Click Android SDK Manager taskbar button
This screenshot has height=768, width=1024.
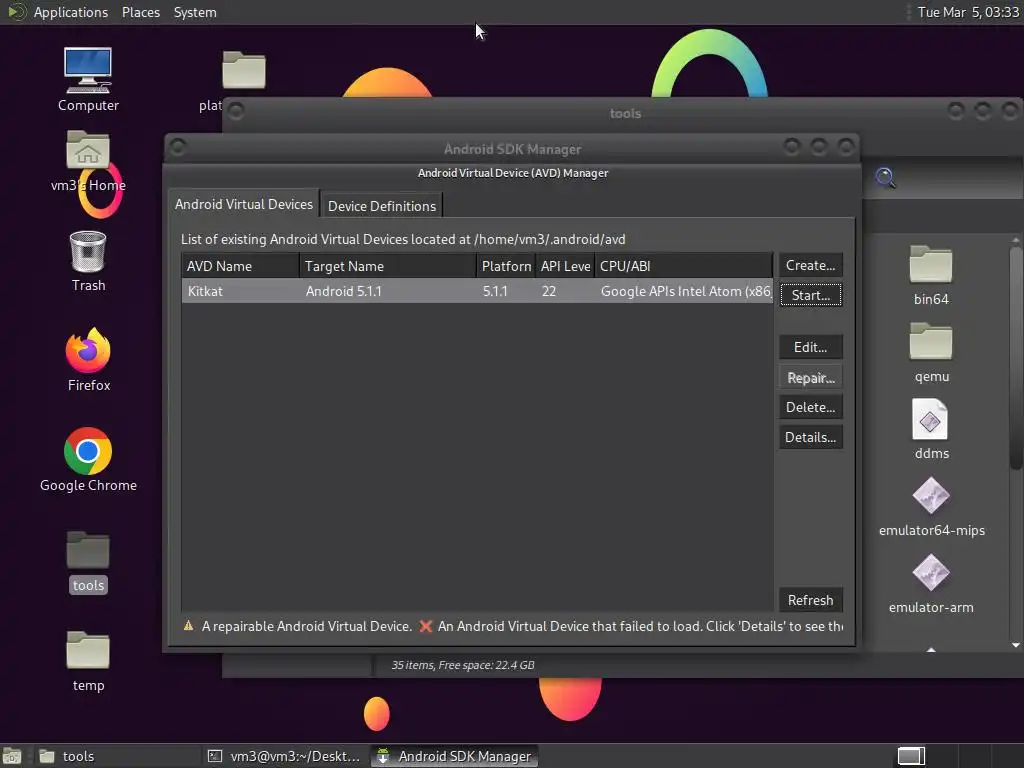455,756
